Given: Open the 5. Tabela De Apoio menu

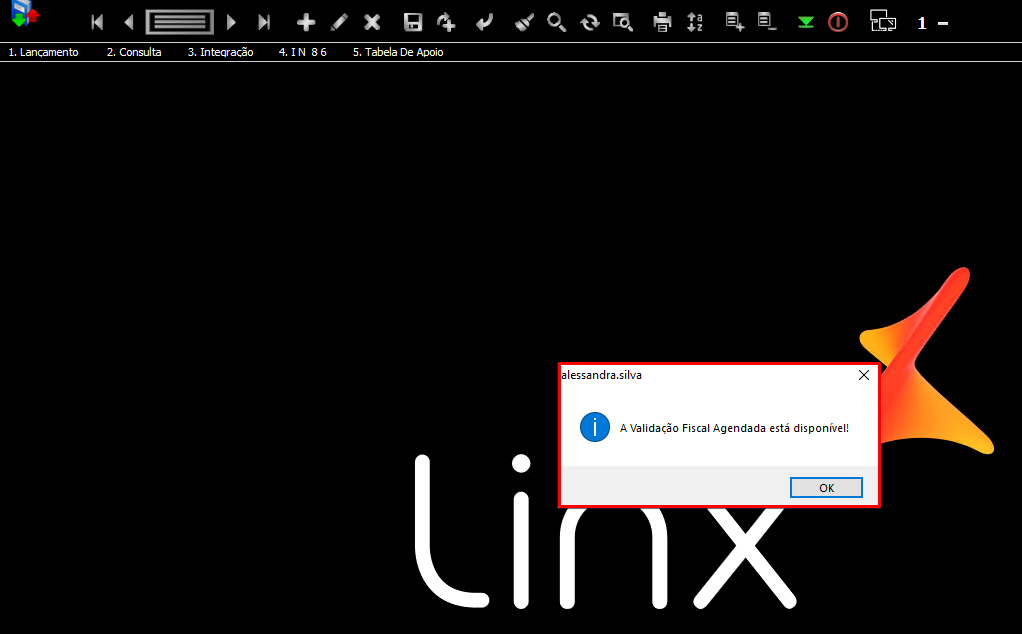Looking at the screenshot, I should [x=398, y=52].
